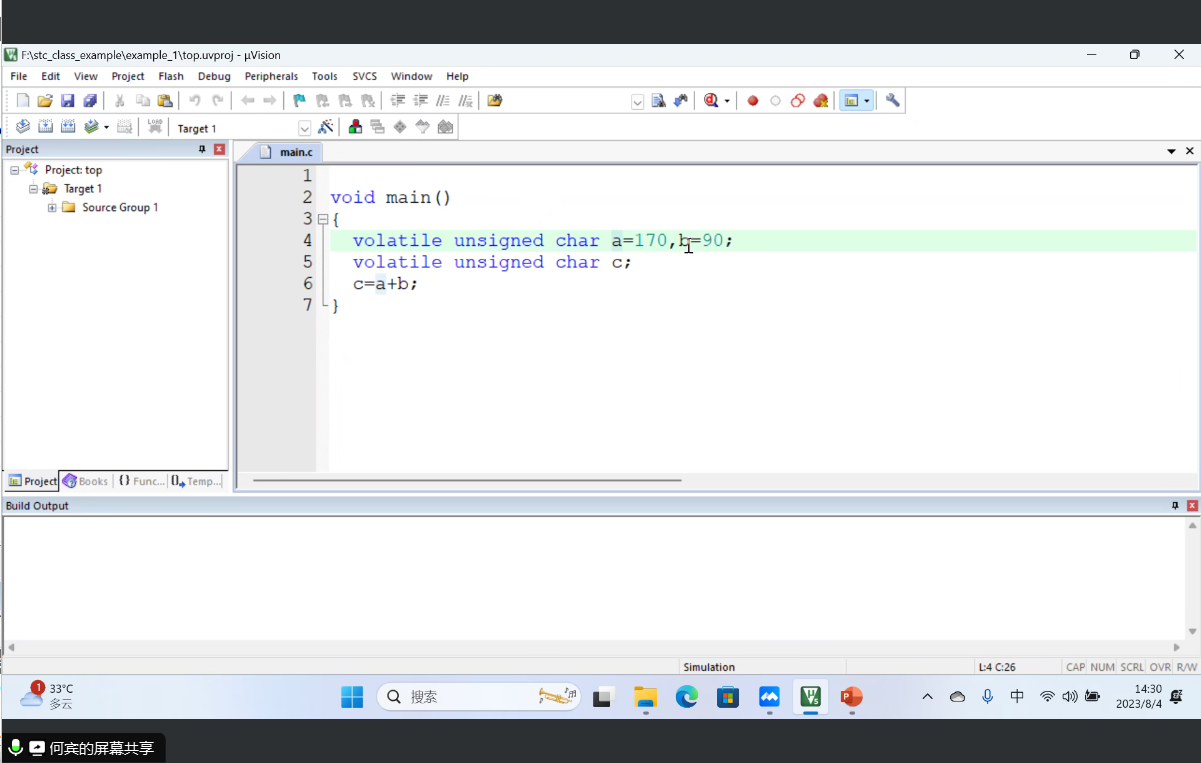Viewport: 1201px width, 763px height.
Task: Pin the Project panel with pushpin
Action: coord(202,149)
